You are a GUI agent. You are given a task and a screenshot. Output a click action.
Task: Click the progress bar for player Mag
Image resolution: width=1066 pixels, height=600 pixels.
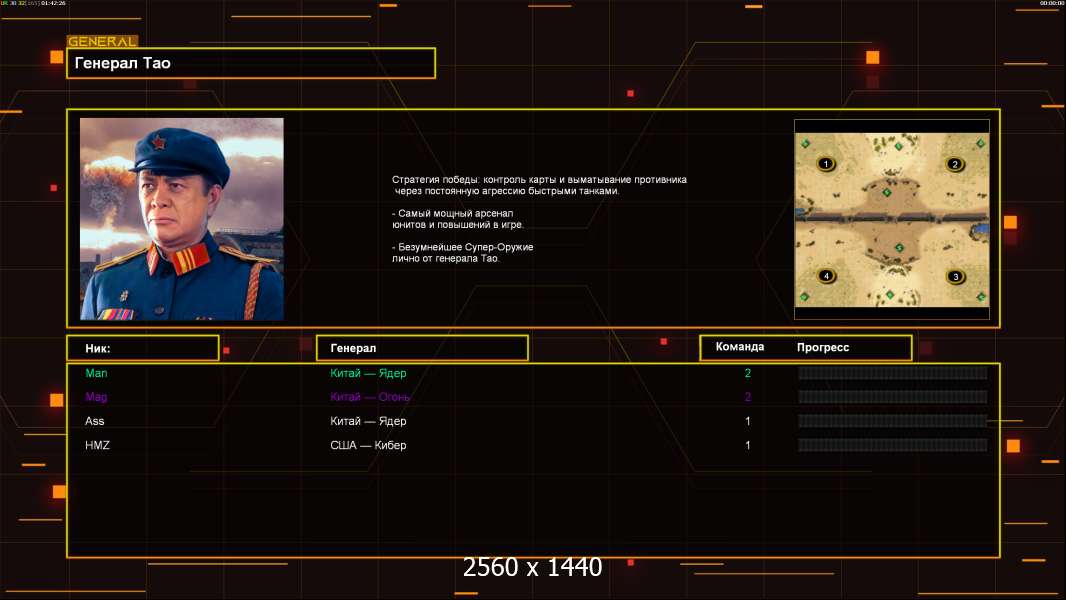893,397
